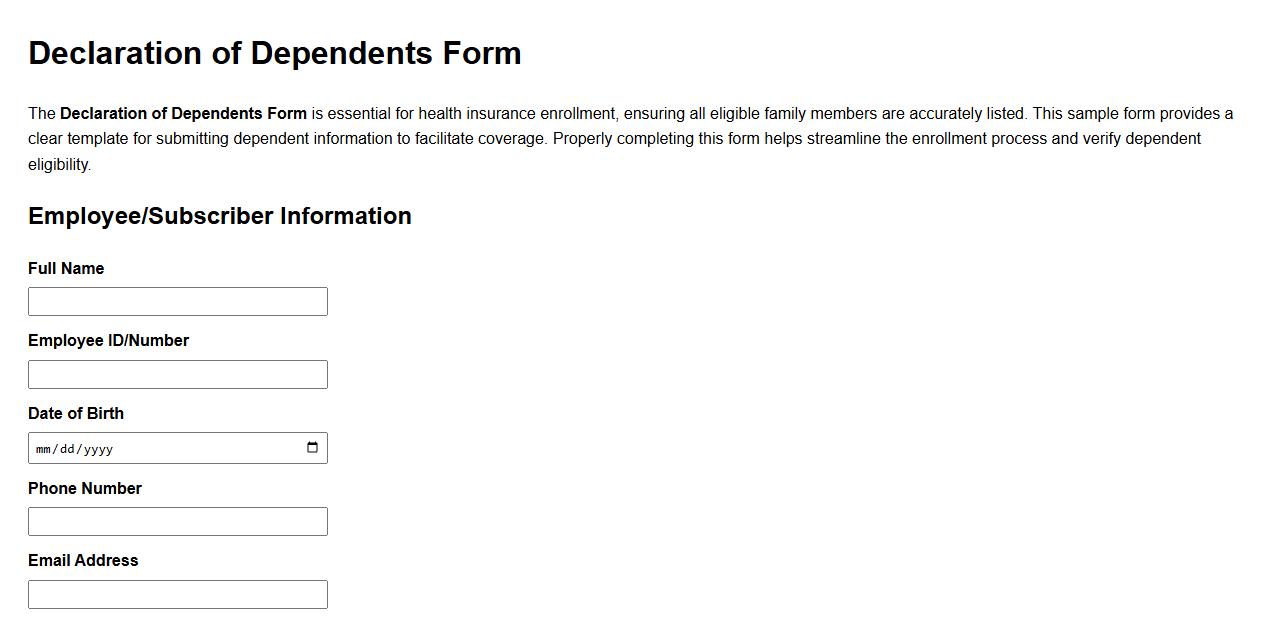Click inside the Full Name input box
Screen dimensions: 1278x635
coord(178,301)
